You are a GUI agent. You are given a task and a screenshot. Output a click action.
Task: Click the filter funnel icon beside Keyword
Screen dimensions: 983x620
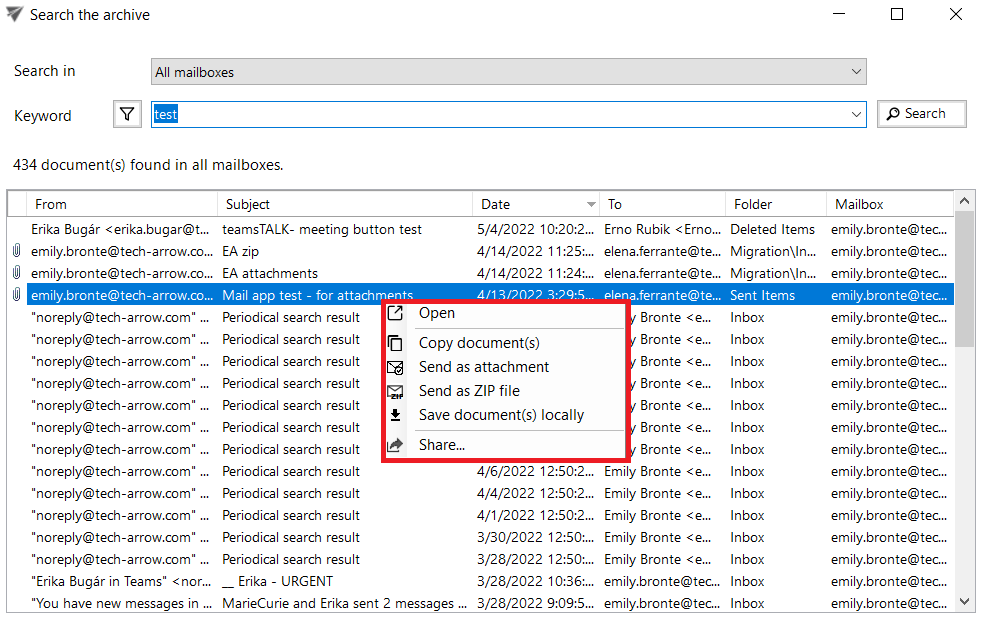pos(127,115)
